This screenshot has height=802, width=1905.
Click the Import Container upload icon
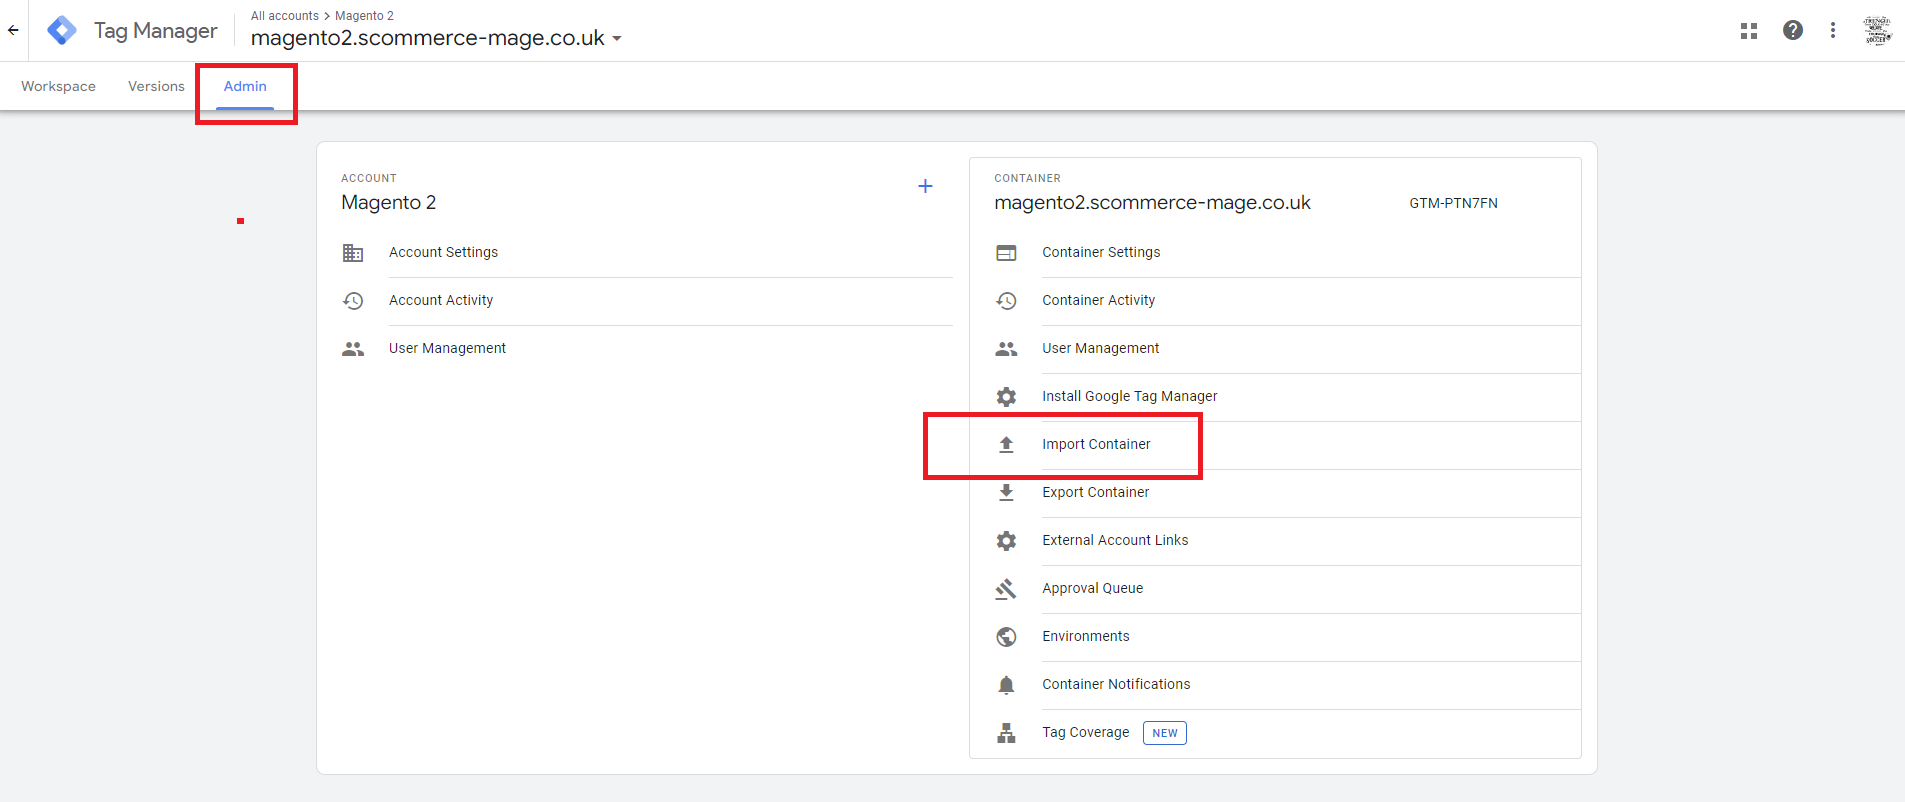(x=1006, y=445)
